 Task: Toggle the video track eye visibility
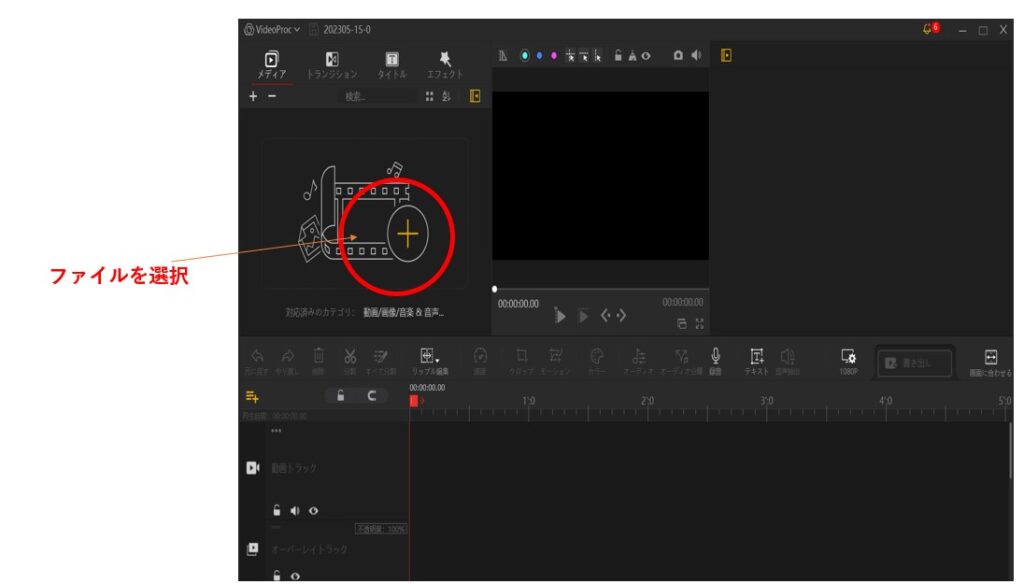tap(313, 511)
